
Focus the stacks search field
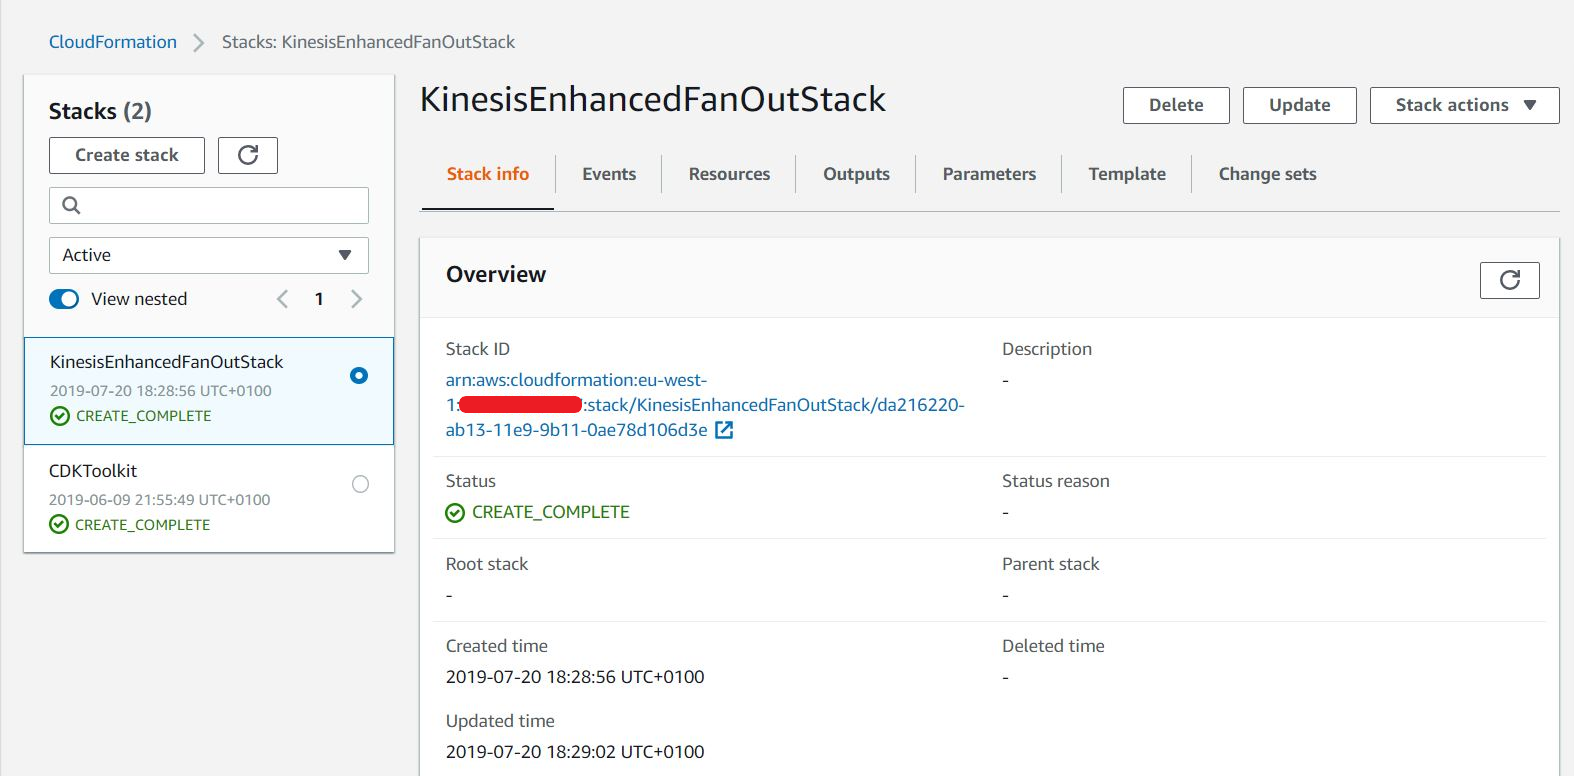coord(209,205)
